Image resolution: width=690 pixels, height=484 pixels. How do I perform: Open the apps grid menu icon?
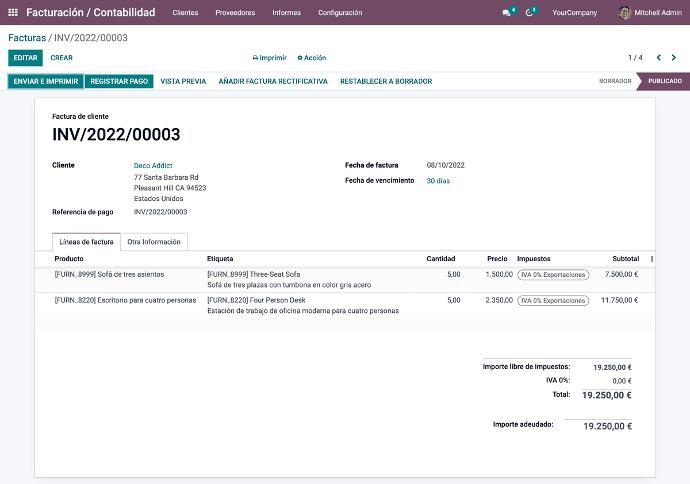coord(13,13)
